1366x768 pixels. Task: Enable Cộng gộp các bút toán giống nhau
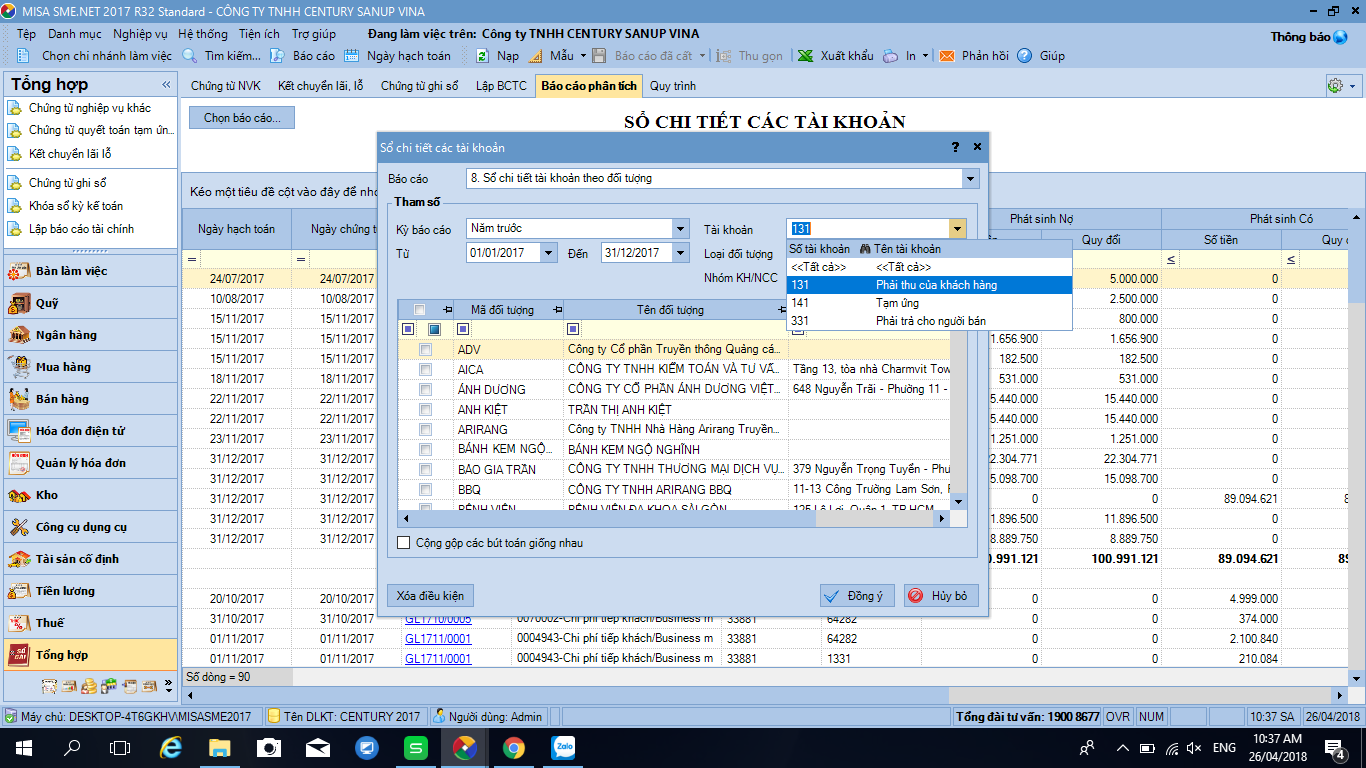pyautogui.click(x=404, y=543)
